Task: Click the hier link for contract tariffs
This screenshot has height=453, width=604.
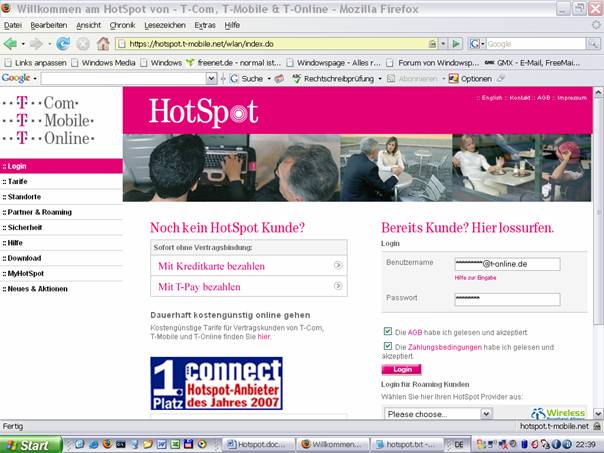Action: [263, 337]
